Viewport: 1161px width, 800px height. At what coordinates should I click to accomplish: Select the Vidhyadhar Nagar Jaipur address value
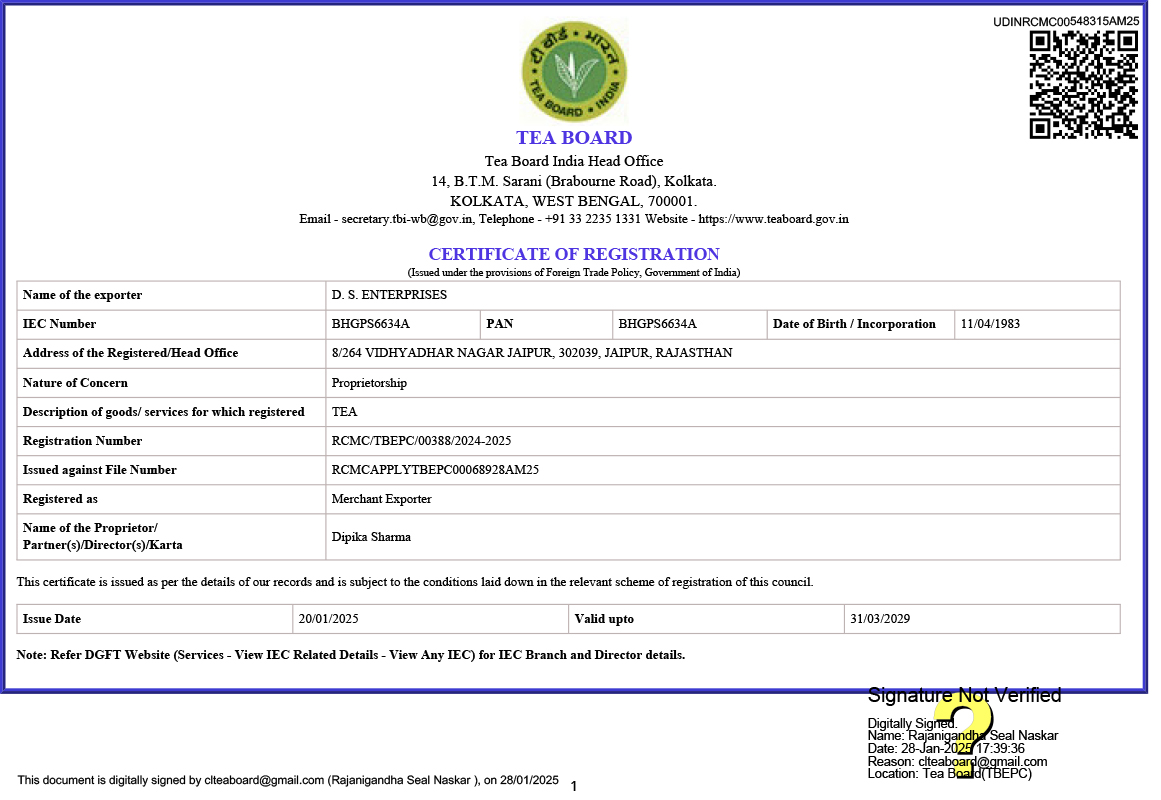[x=532, y=353]
